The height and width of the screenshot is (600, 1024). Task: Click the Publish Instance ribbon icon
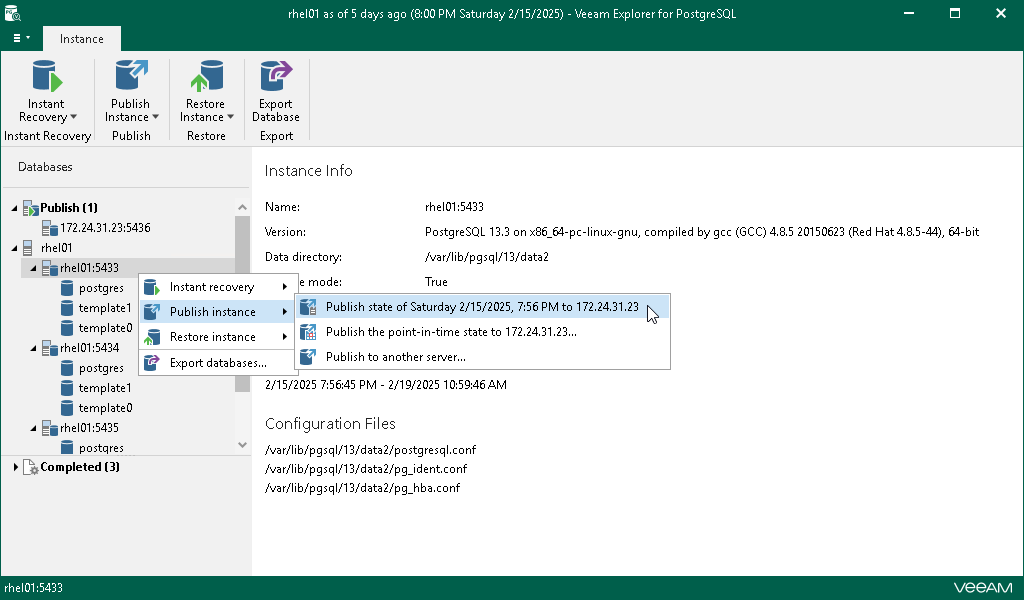(130, 78)
